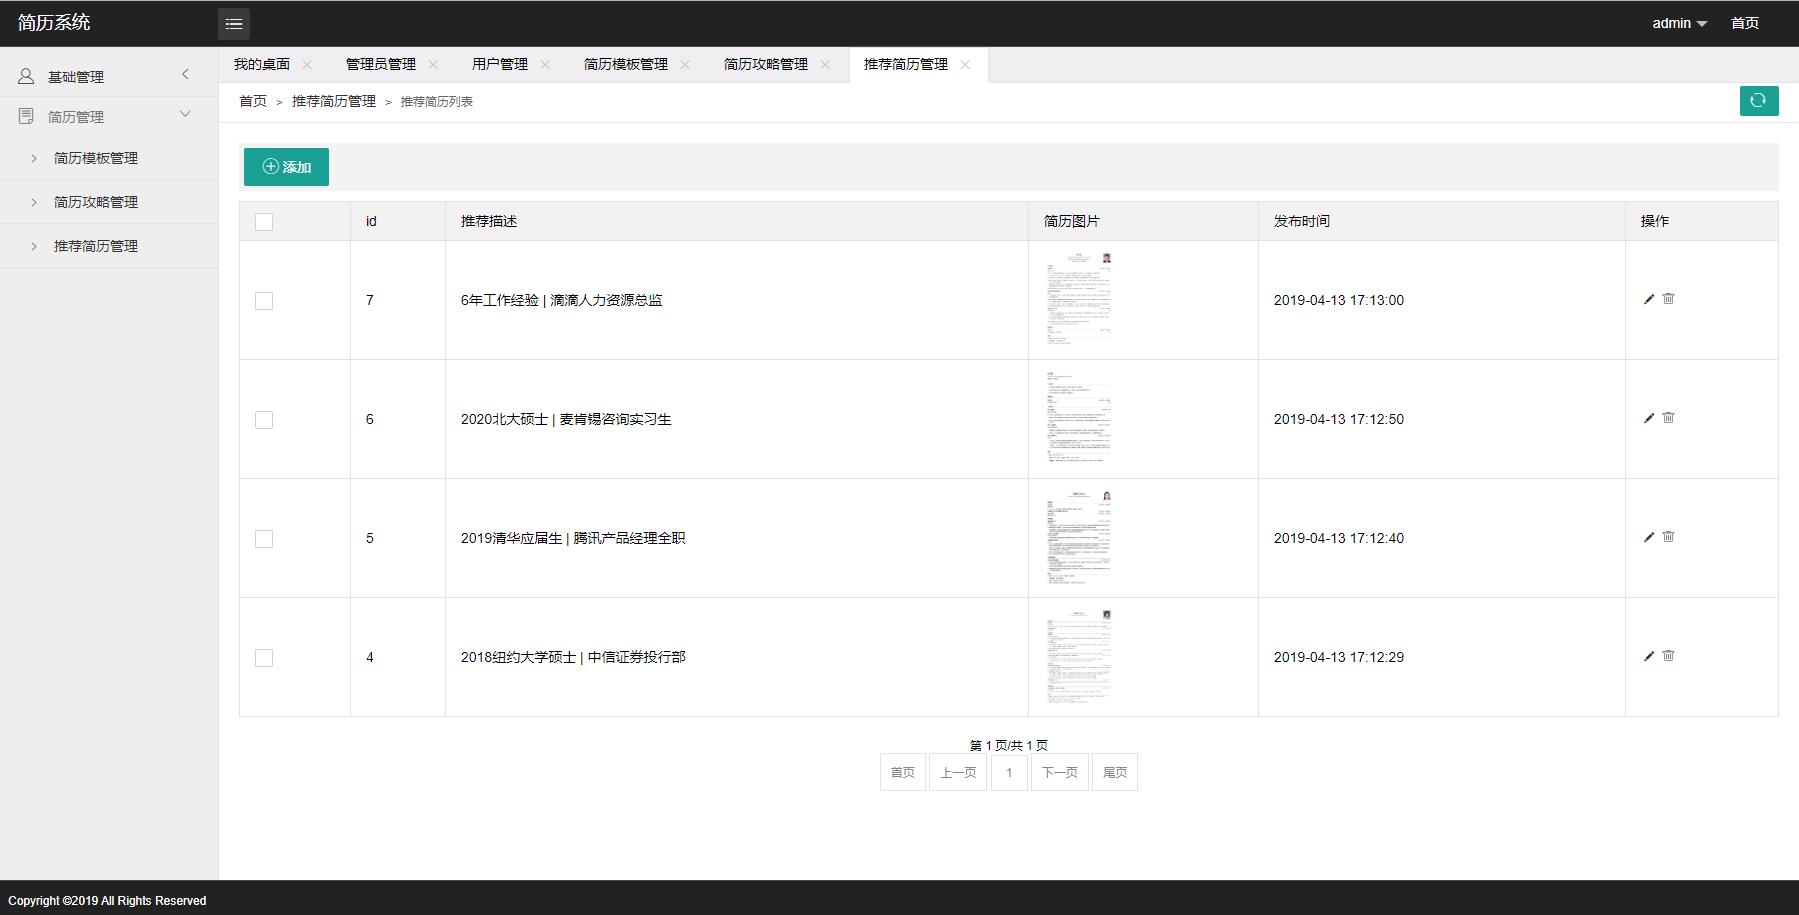Viewport: 1799px width, 915px height.
Task: Expand the 基础管理 sidebar section
Action: click(x=109, y=76)
